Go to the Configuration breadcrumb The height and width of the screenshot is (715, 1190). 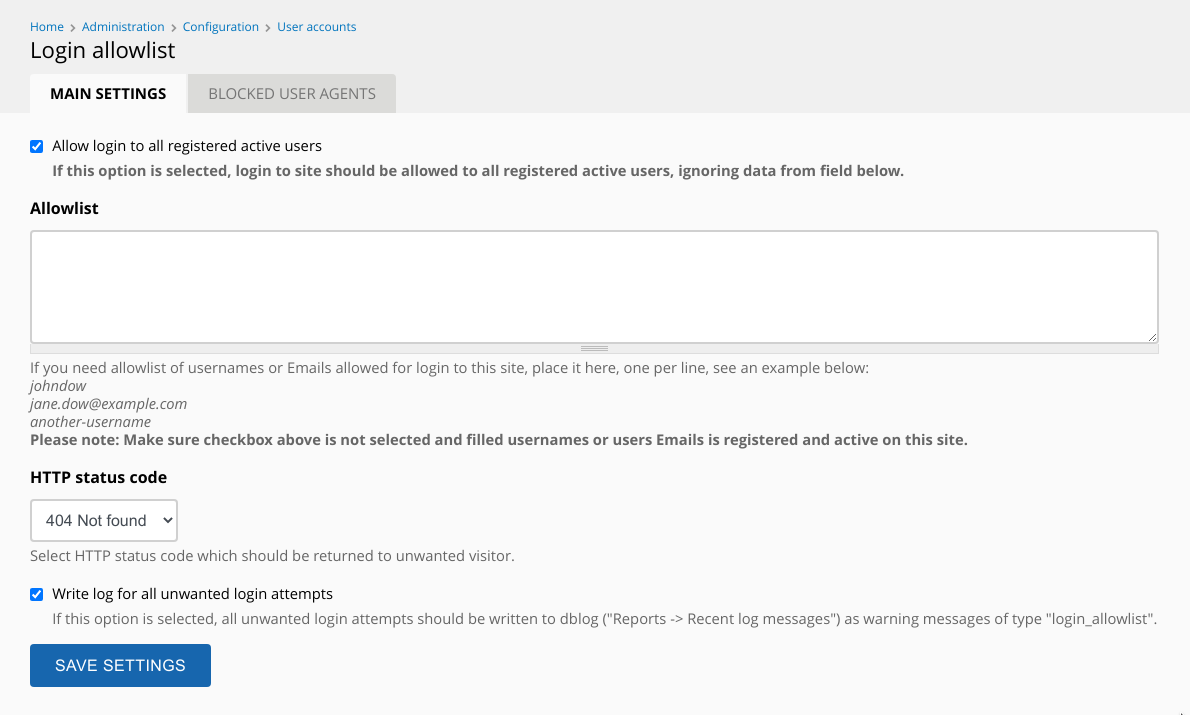(x=220, y=27)
